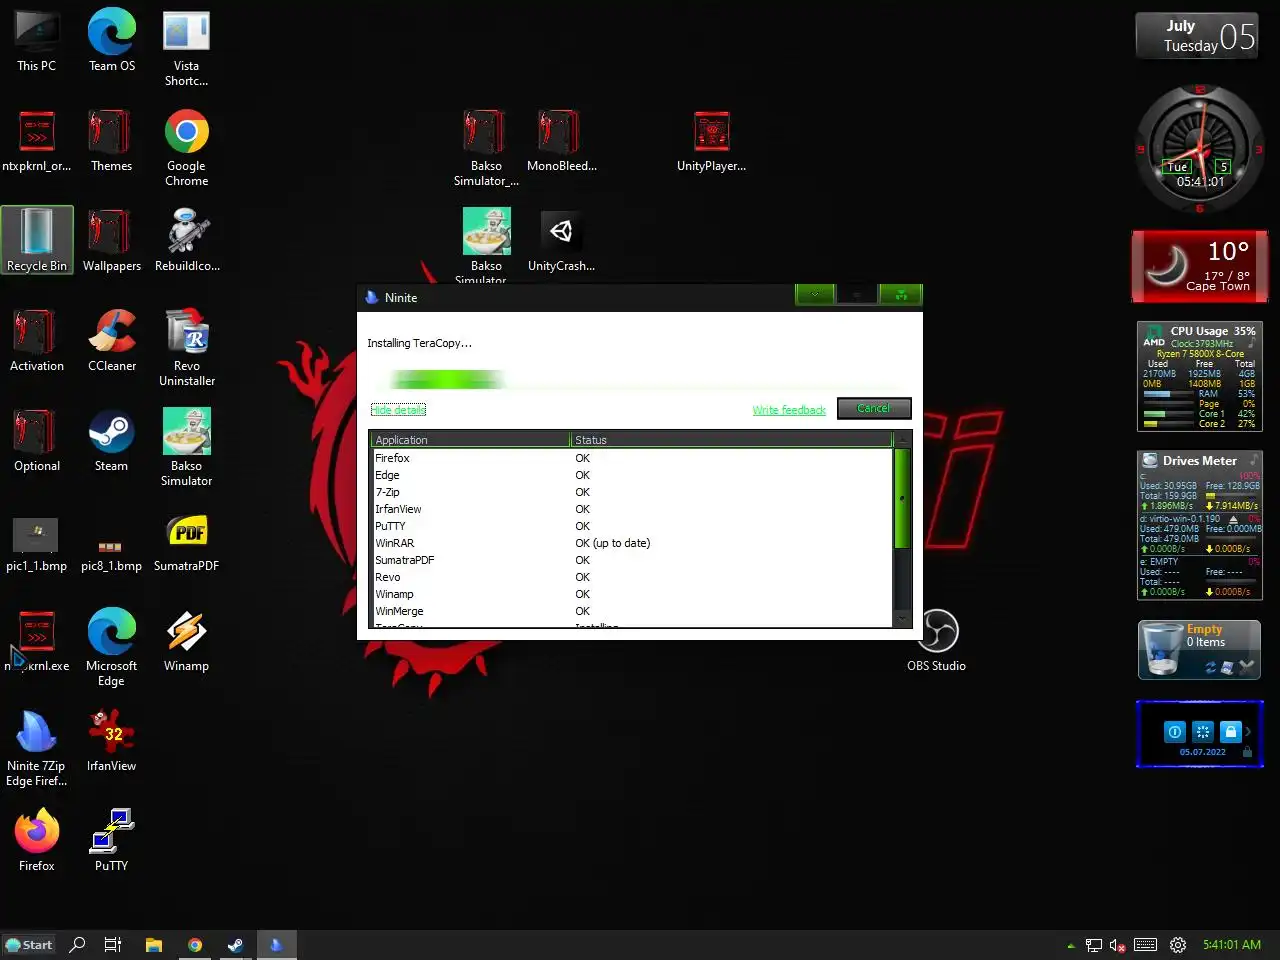This screenshot has height=960, width=1280.
Task: Select the Winamp desktop icon
Action: point(186,641)
